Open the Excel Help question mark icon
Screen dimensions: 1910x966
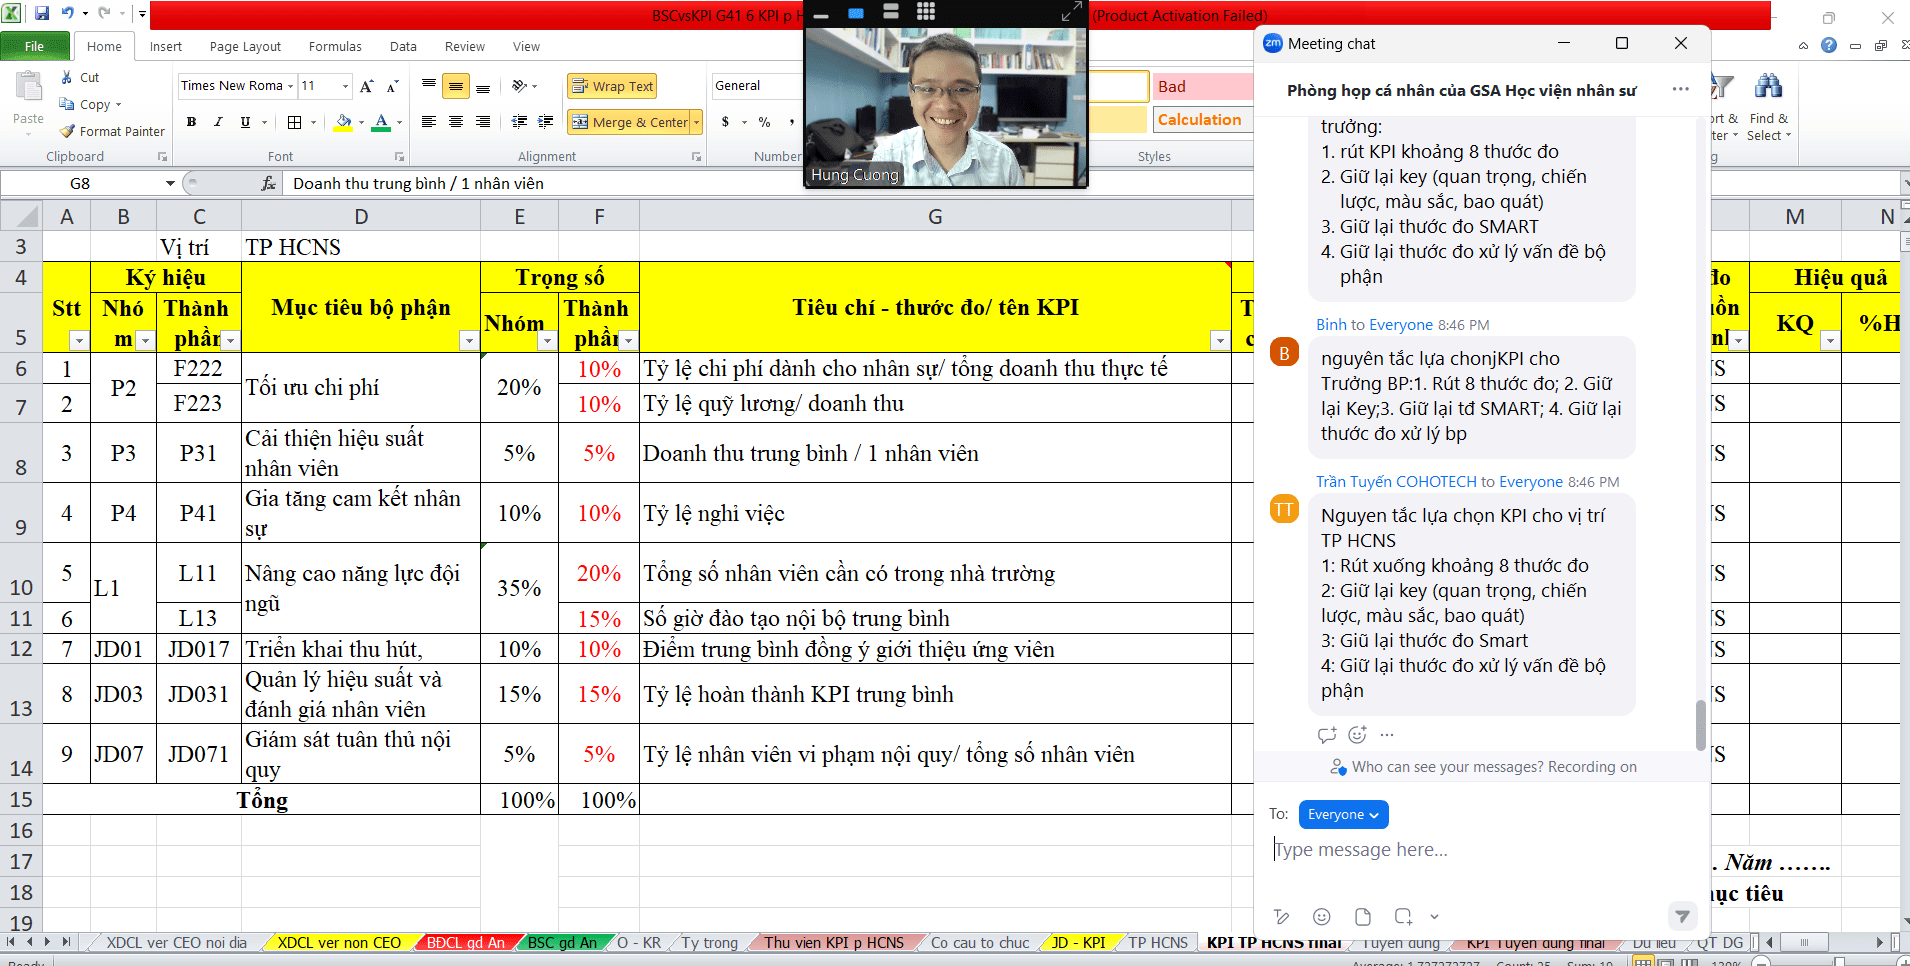pyautogui.click(x=1829, y=45)
